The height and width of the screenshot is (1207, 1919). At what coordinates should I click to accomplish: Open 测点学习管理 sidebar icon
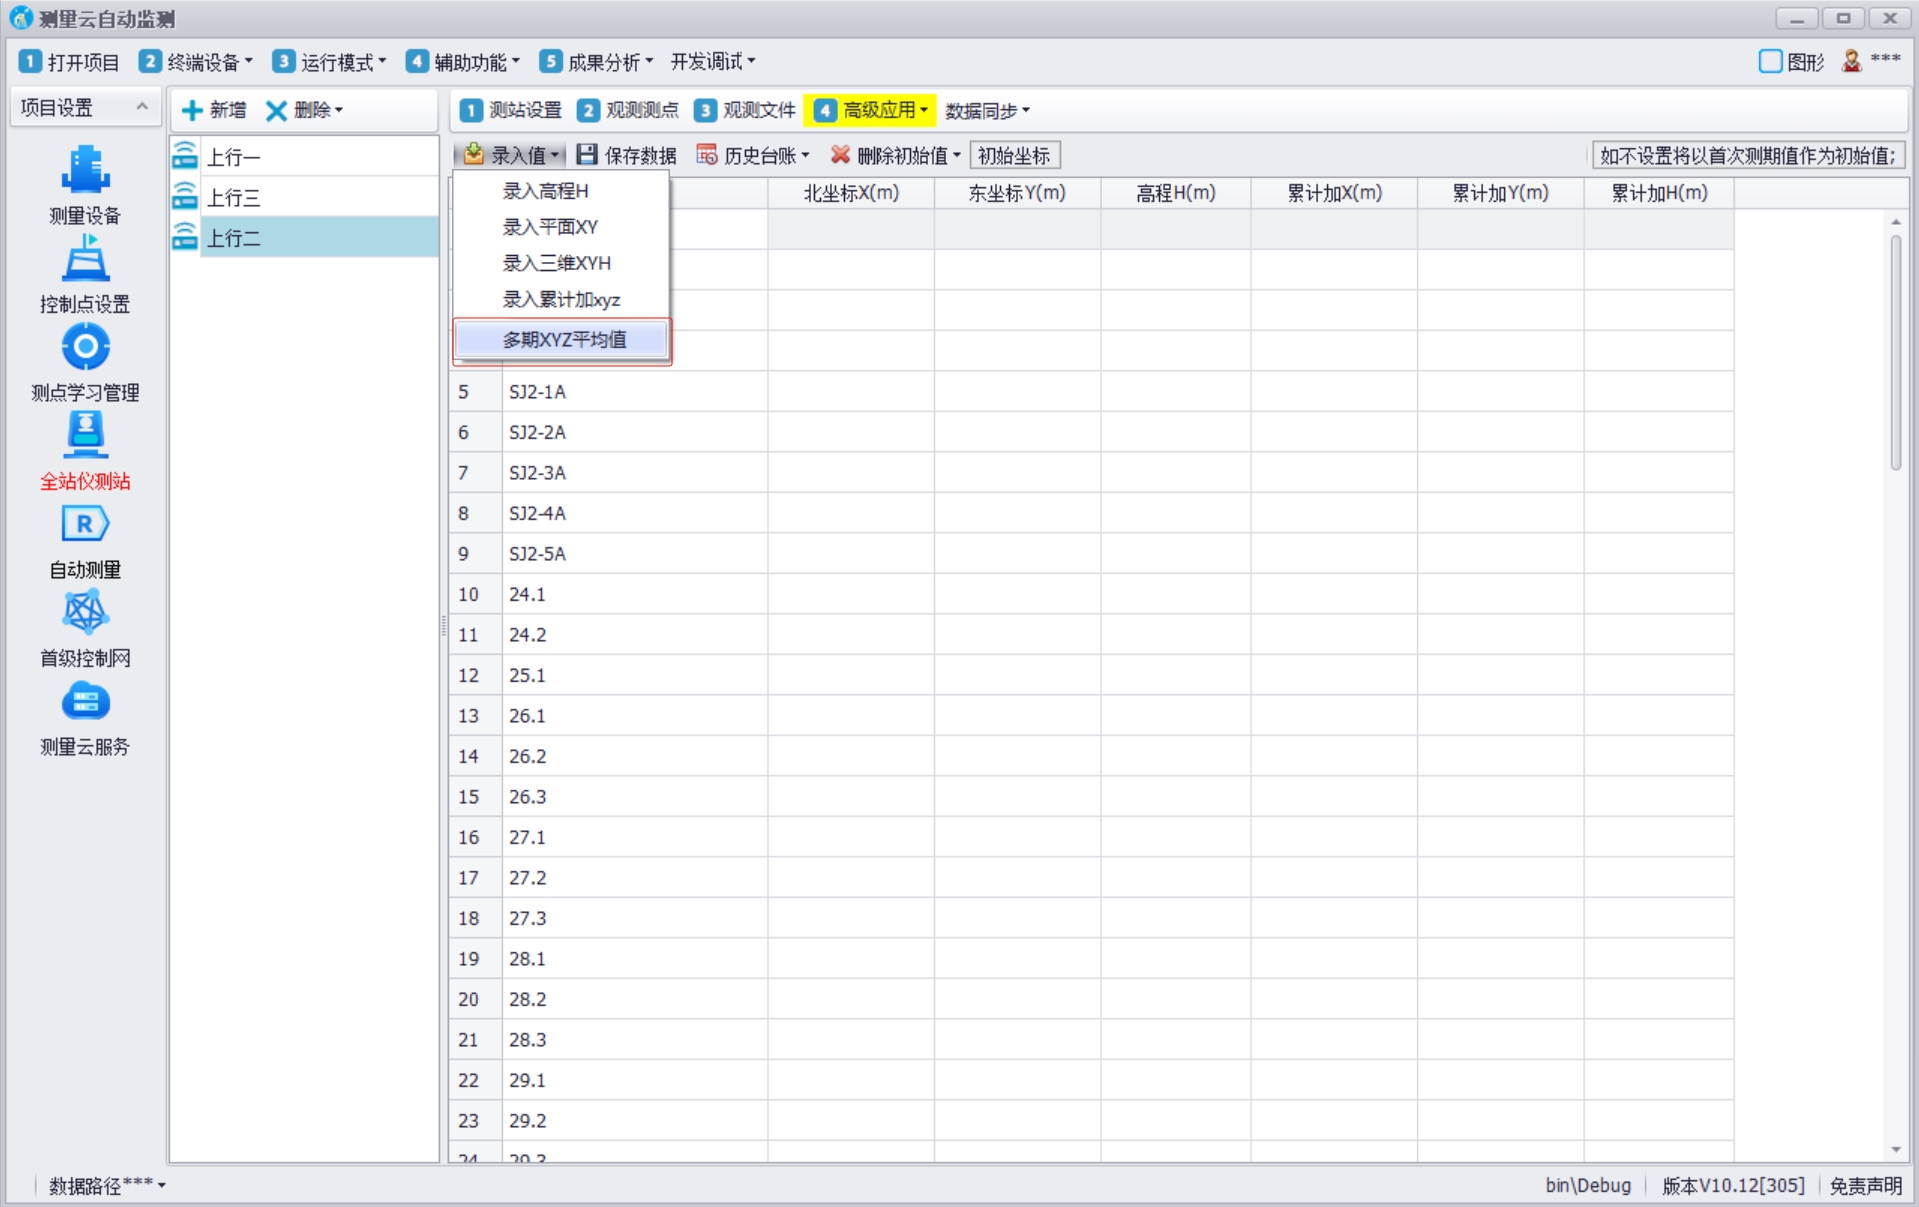pyautogui.click(x=85, y=348)
